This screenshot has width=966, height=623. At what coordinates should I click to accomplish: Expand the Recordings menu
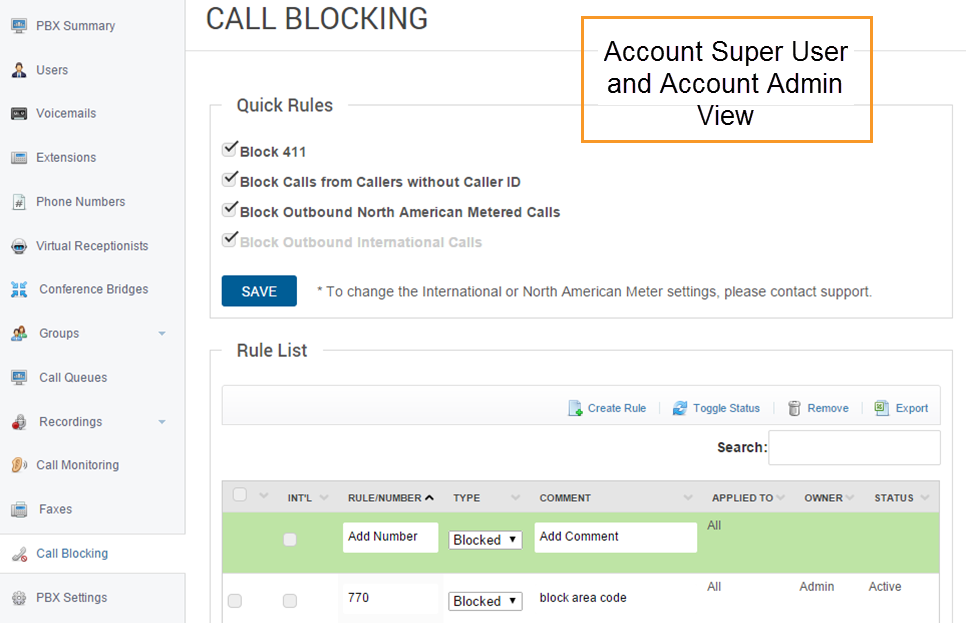pos(160,421)
